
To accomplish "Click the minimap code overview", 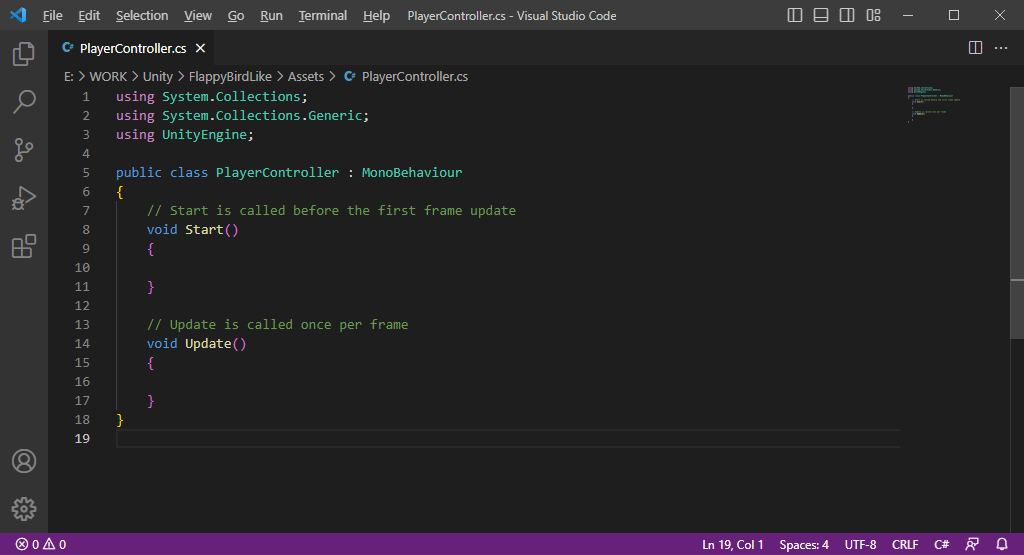I will point(934,104).
